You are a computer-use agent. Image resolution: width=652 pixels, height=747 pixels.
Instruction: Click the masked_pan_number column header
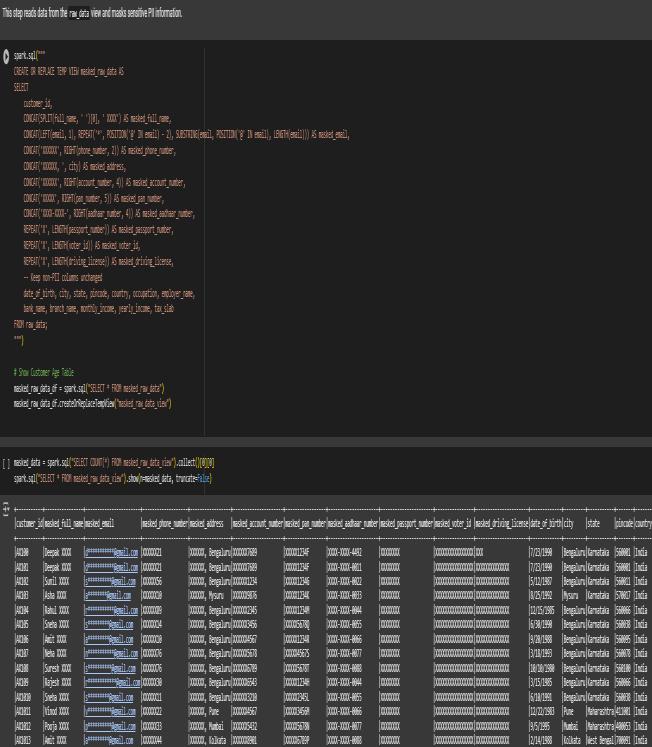click(x=305, y=524)
